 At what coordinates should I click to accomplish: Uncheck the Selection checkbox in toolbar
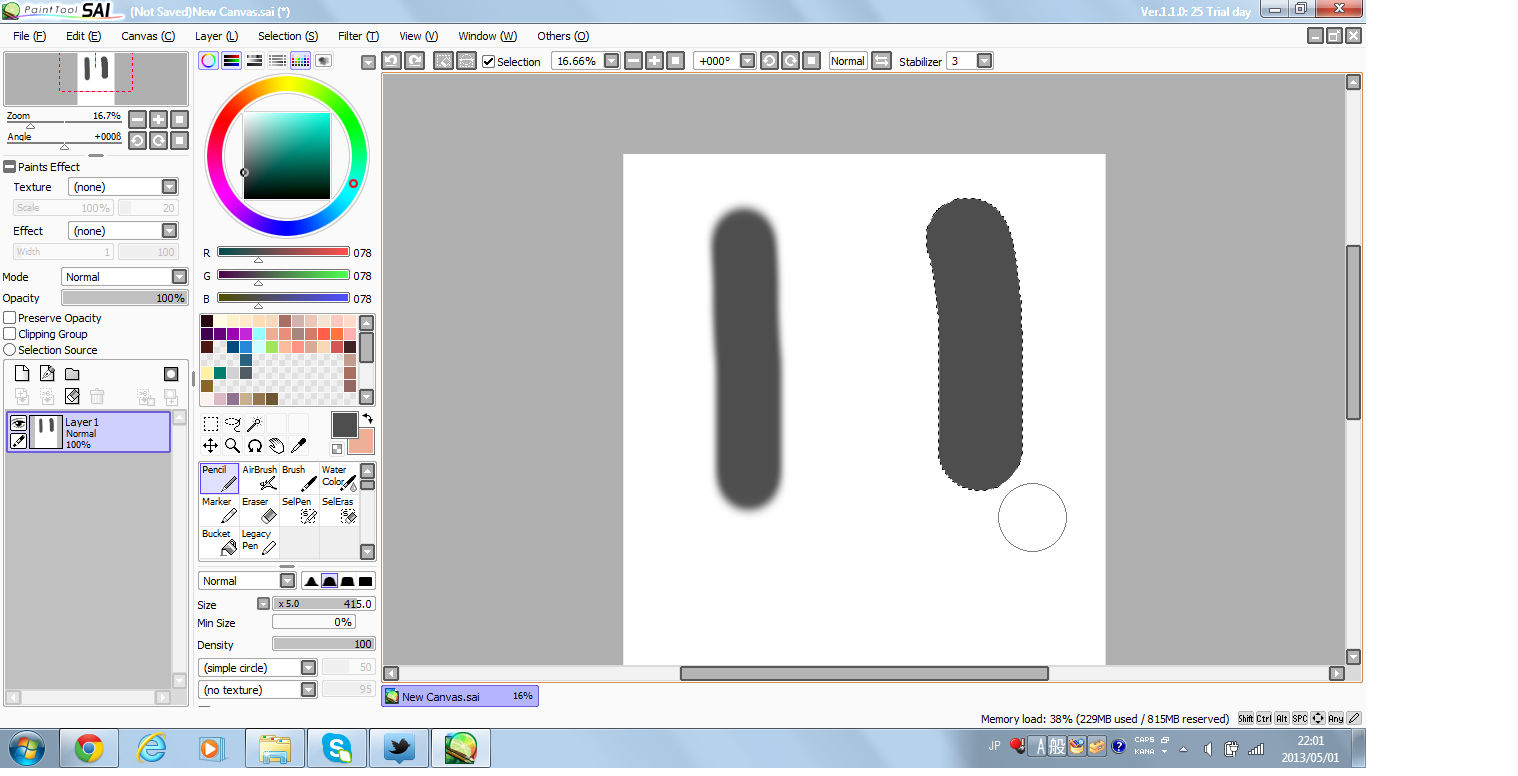pyautogui.click(x=488, y=61)
